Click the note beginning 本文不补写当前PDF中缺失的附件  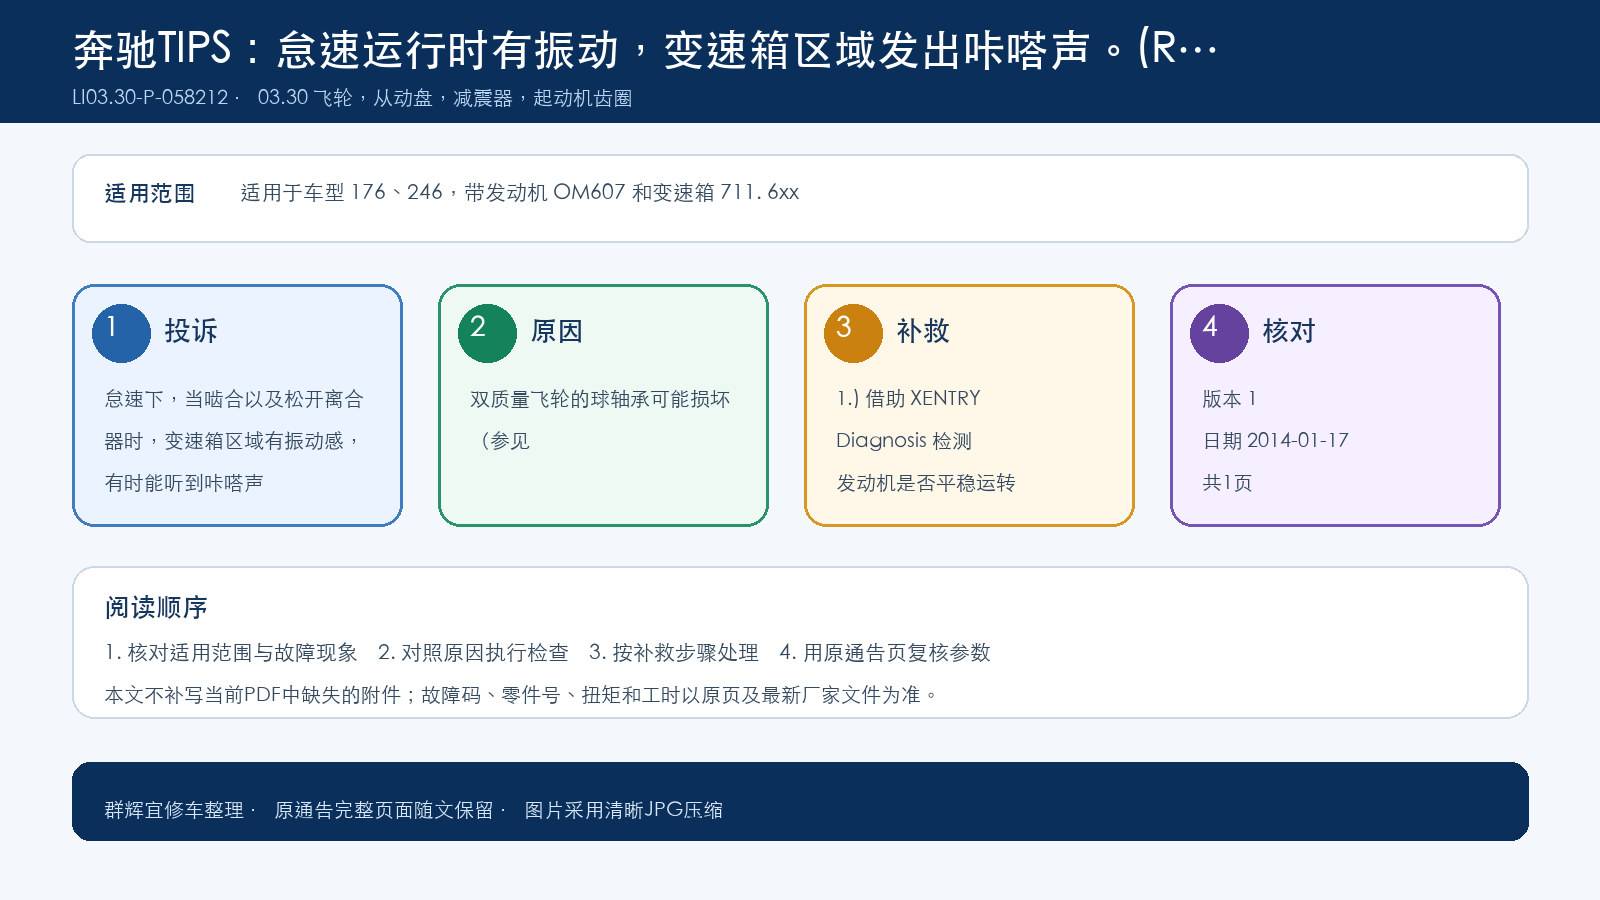tap(521, 695)
